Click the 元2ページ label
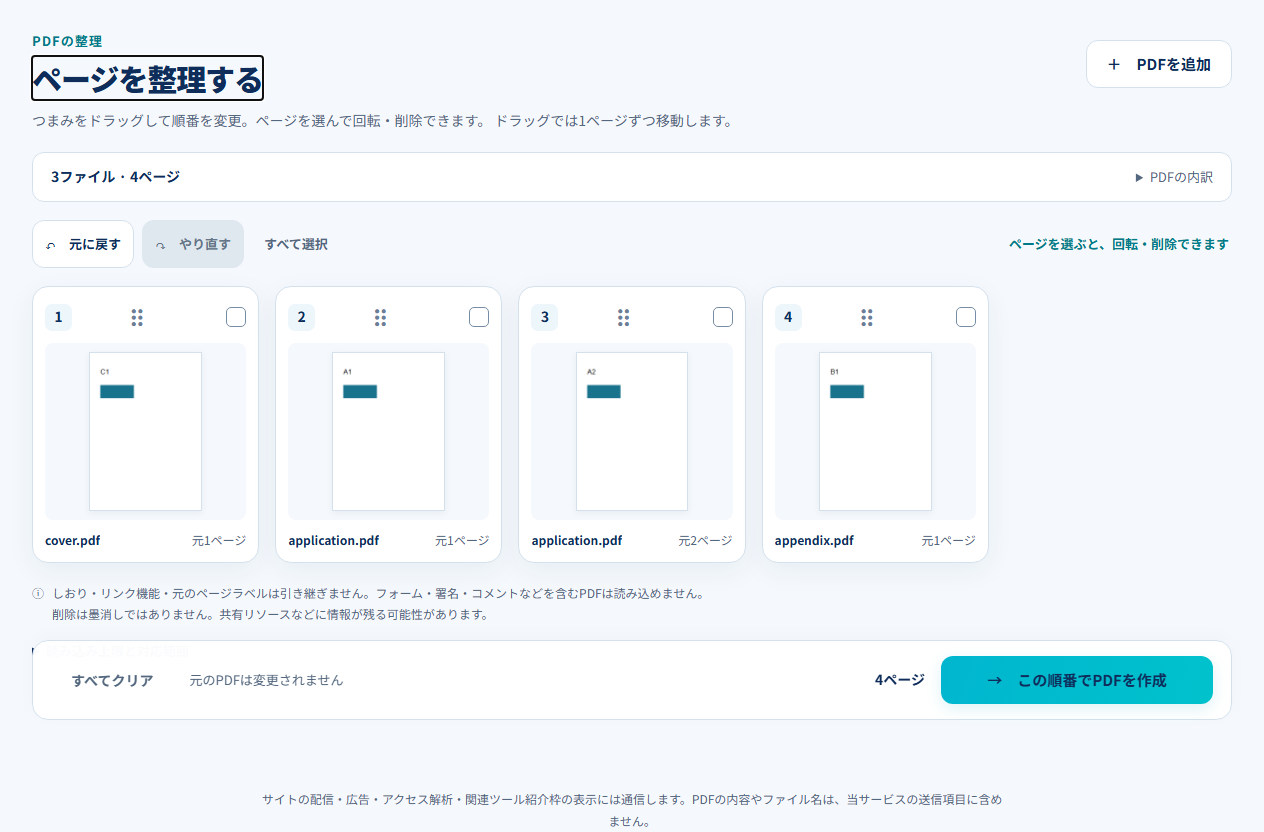1264x832 pixels. (705, 541)
